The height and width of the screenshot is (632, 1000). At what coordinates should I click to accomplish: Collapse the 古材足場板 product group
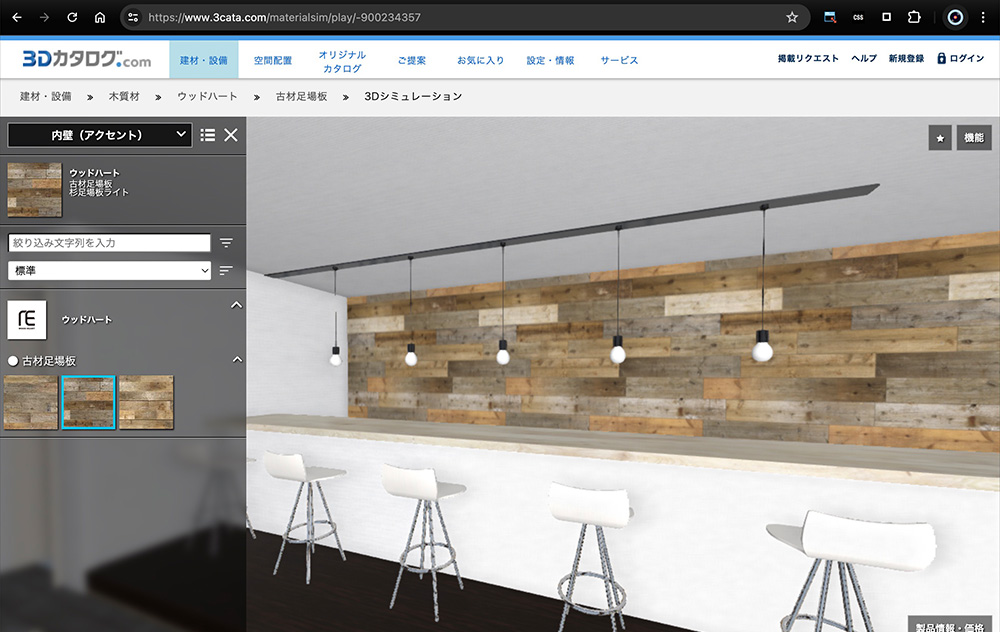pos(236,359)
